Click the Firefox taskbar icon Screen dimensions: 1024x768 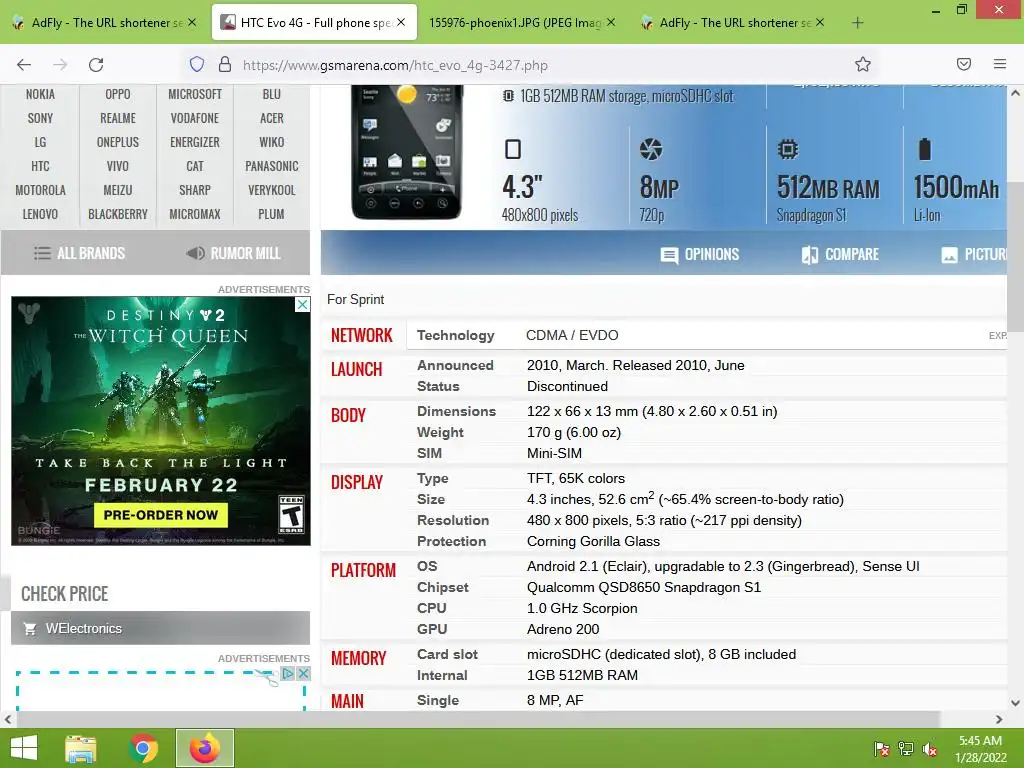coord(204,748)
